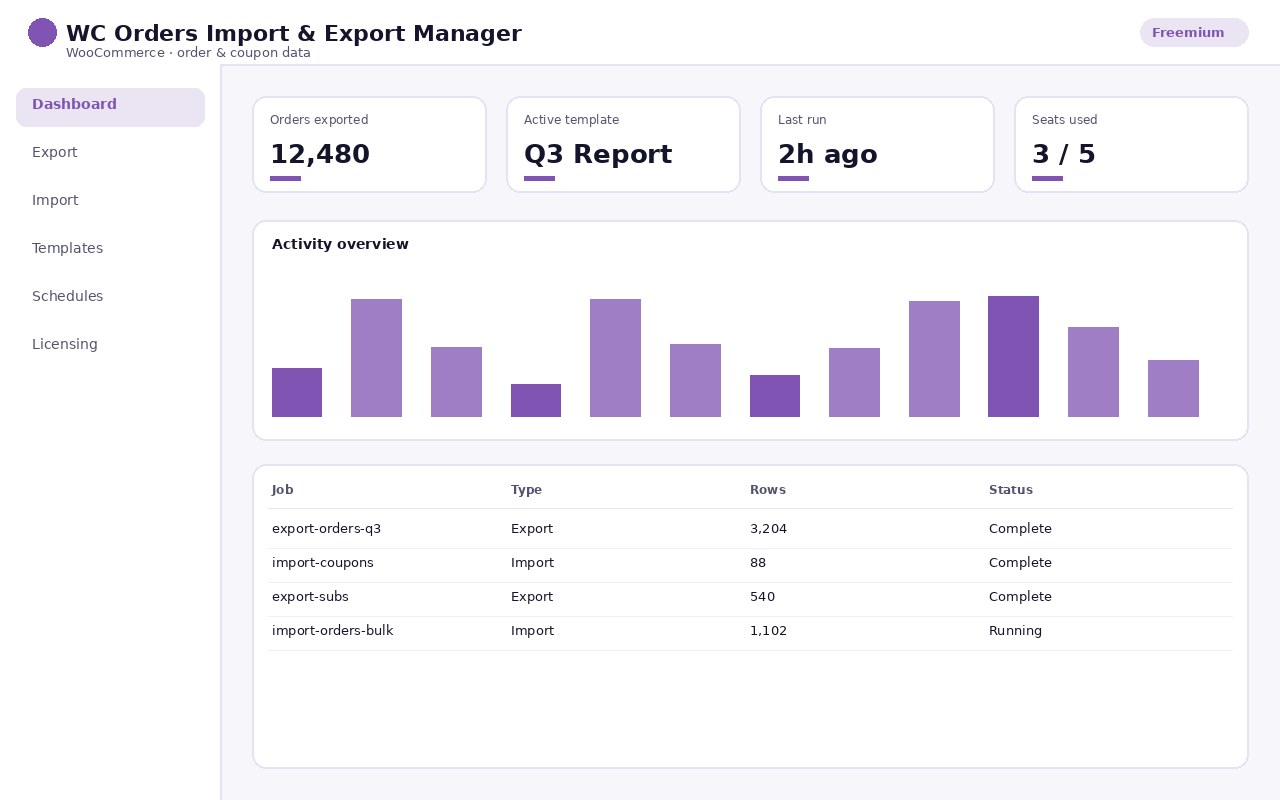The image size is (1280, 800).
Task: Select the Q3 Report template value
Action: point(598,155)
